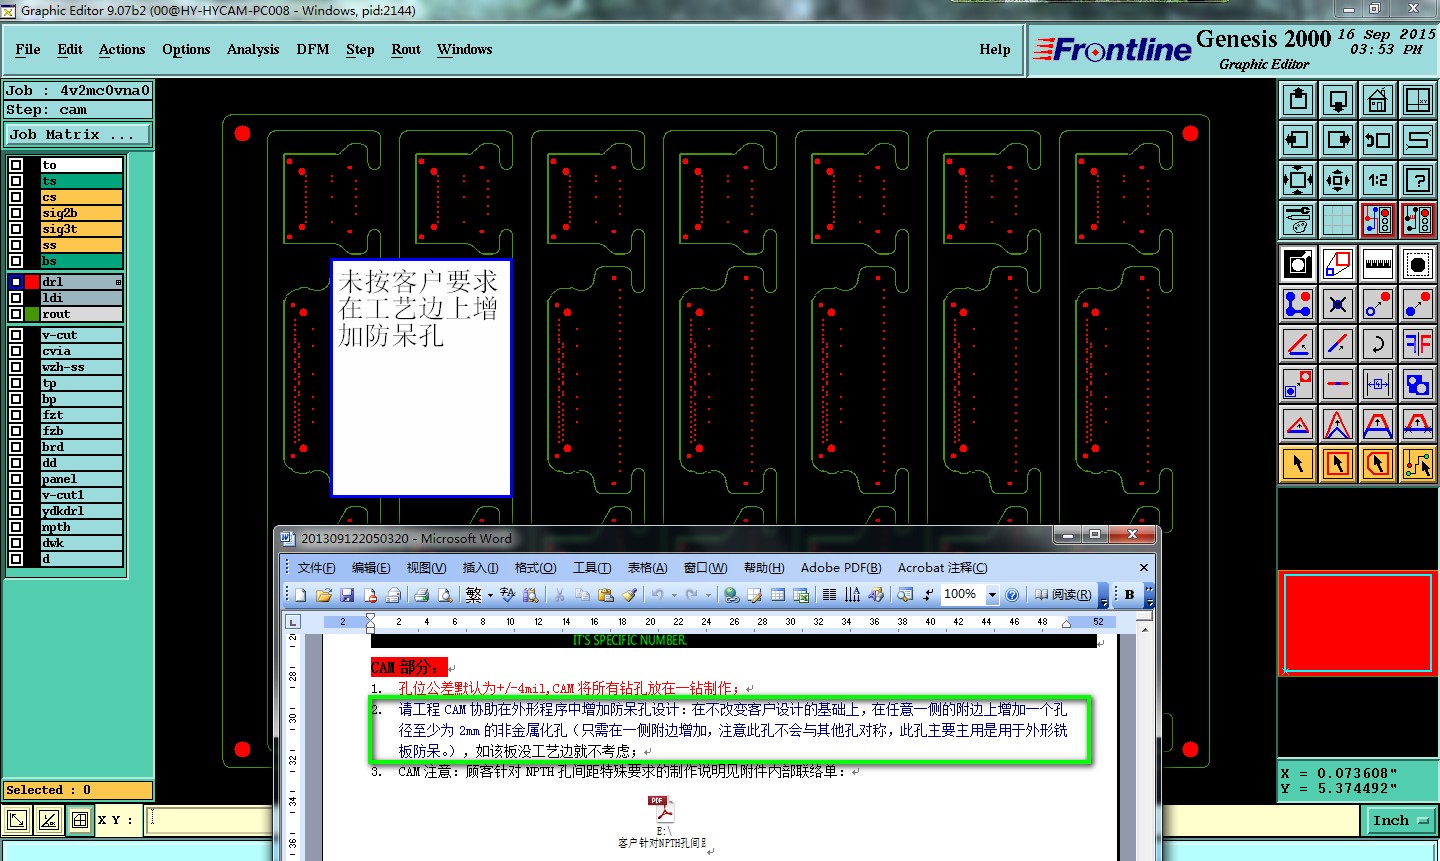
Task: Click the Print icon in Word toolbar
Action: click(421, 595)
